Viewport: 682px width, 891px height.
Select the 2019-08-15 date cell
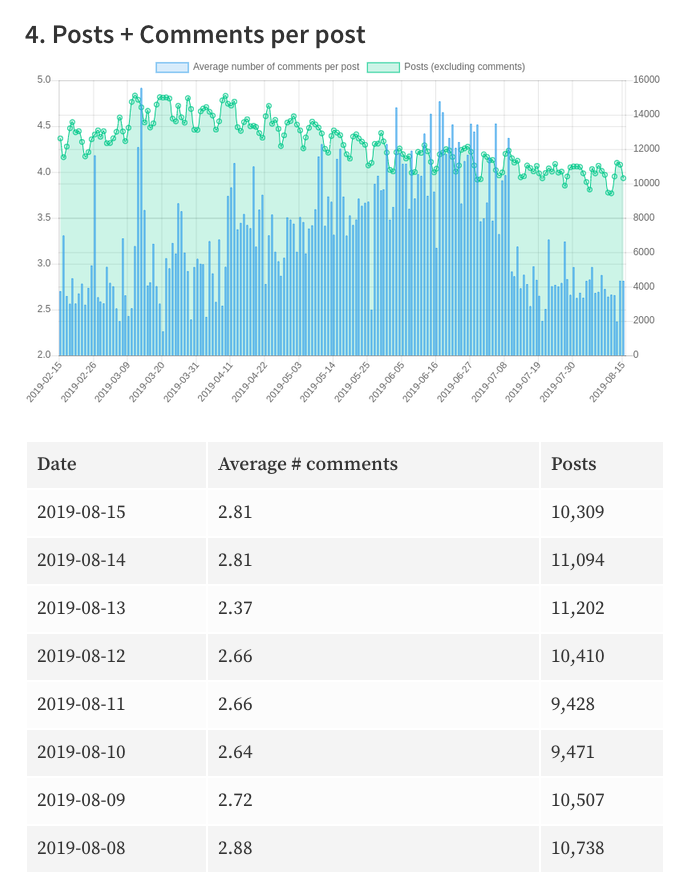(x=81, y=512)
